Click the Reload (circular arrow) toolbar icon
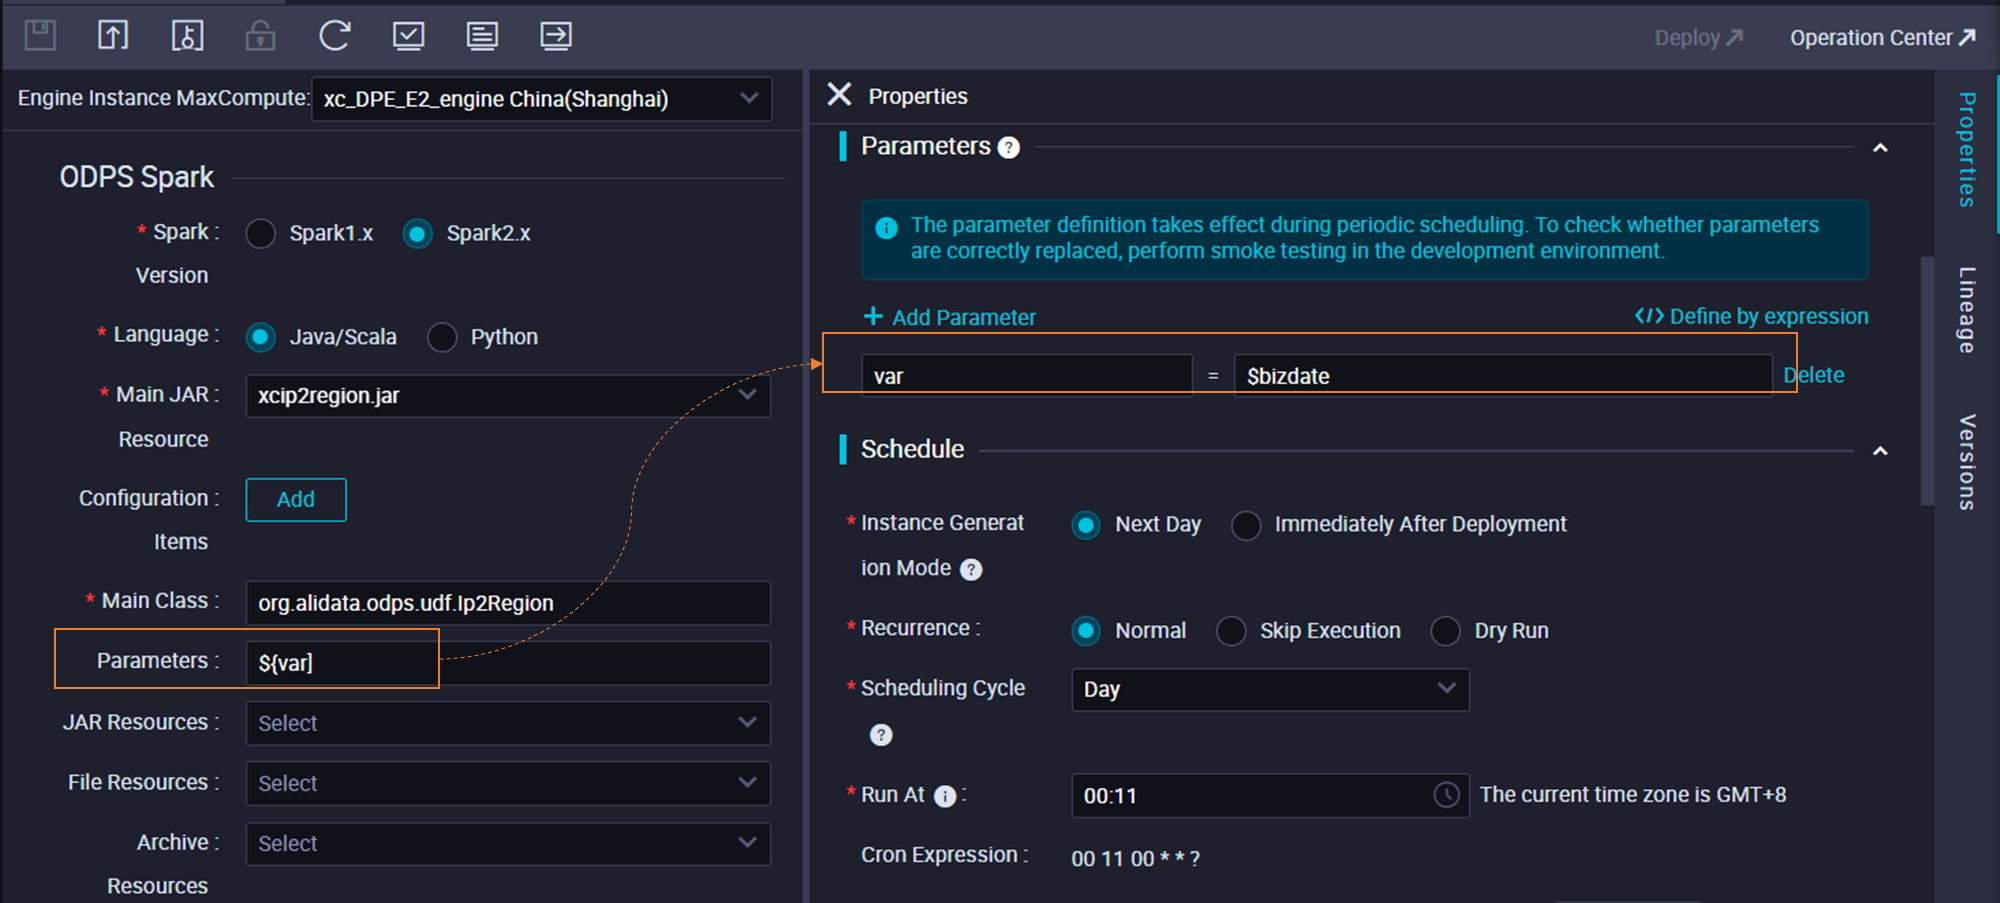 pos(334,36)
